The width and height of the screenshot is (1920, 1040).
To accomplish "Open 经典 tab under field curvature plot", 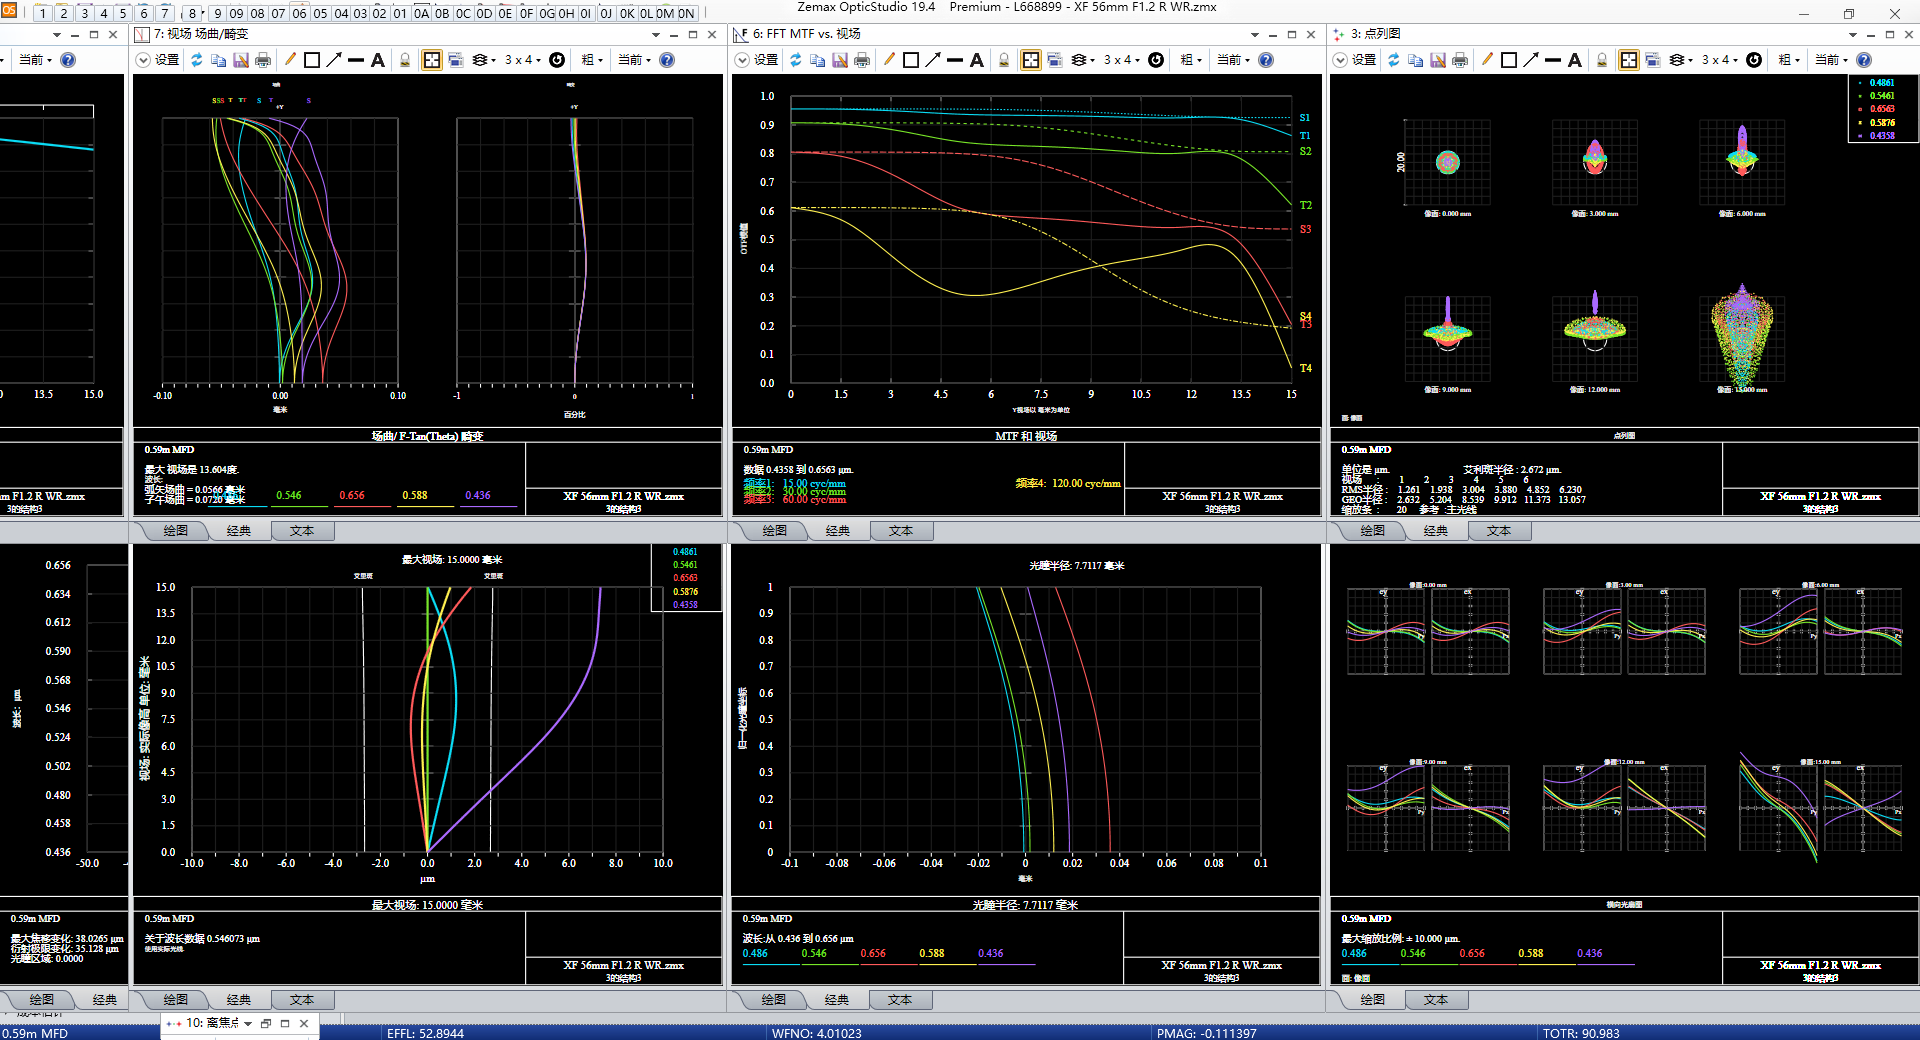I will pos(239,531).
